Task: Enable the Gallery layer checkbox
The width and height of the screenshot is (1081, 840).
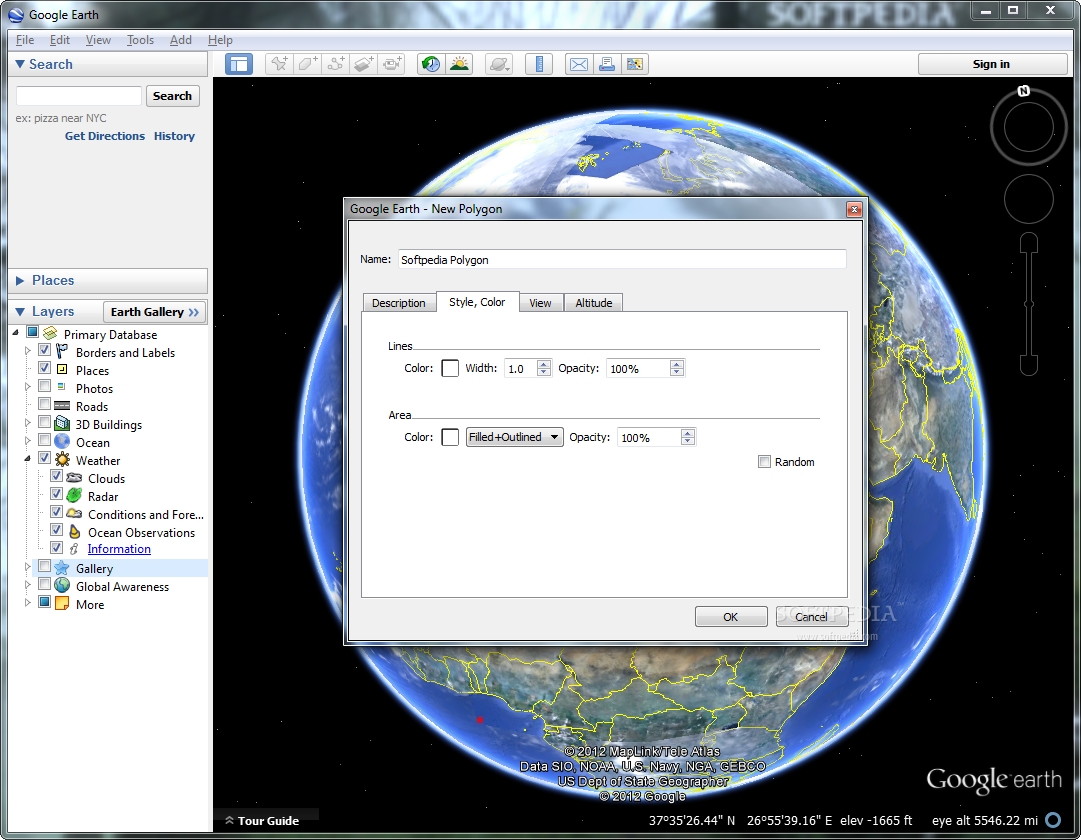Action: pos(44,566)
